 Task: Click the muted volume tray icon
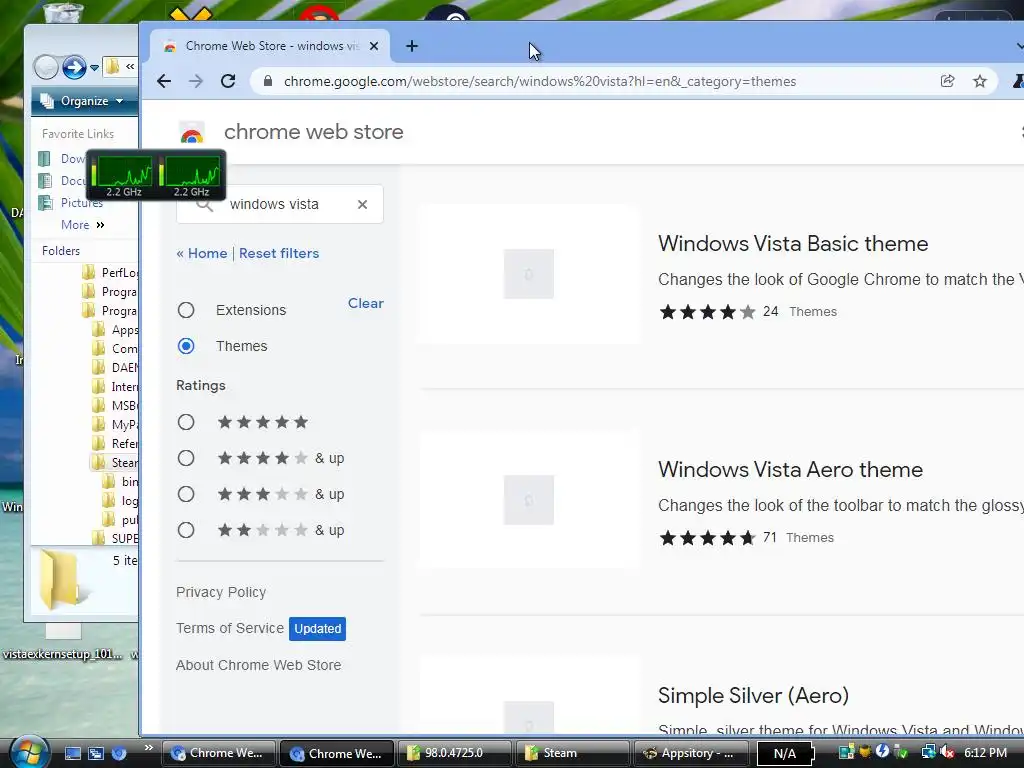tap(947, 752)
